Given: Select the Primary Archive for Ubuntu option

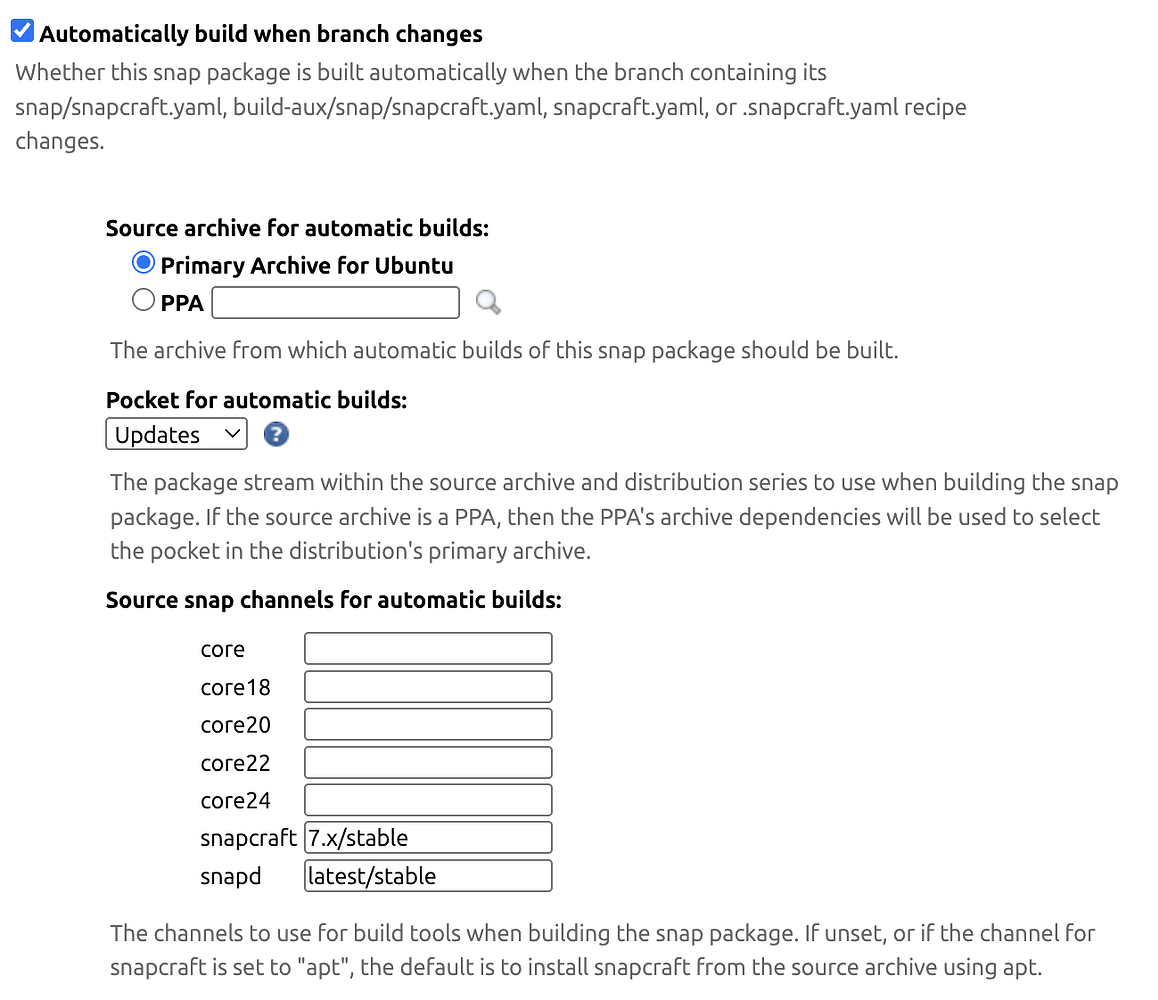Looking at the screenshot, I should 143,262.
